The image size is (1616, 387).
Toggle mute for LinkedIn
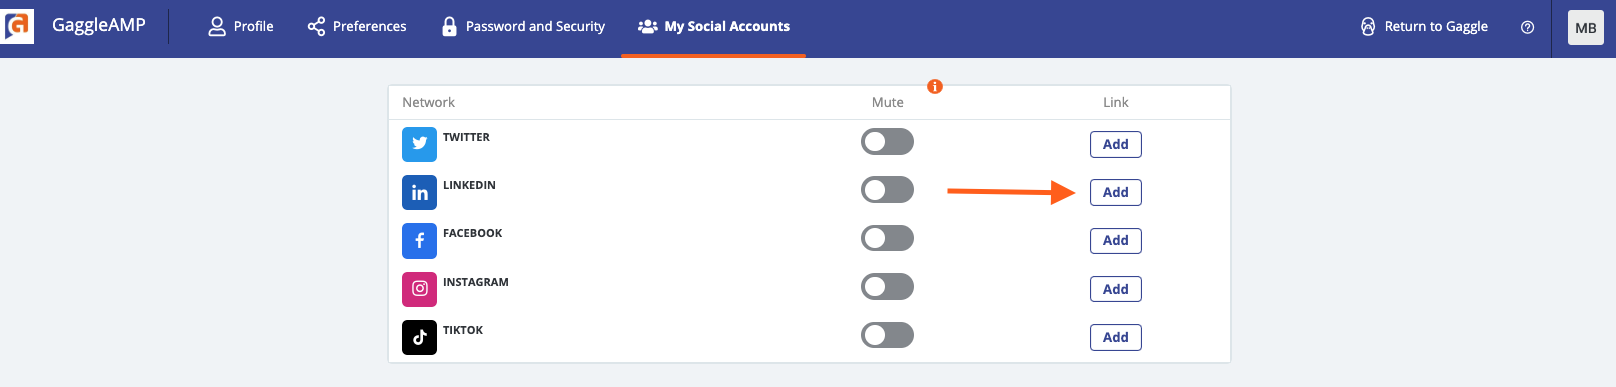pyautogui.click(x=887, y=190)
